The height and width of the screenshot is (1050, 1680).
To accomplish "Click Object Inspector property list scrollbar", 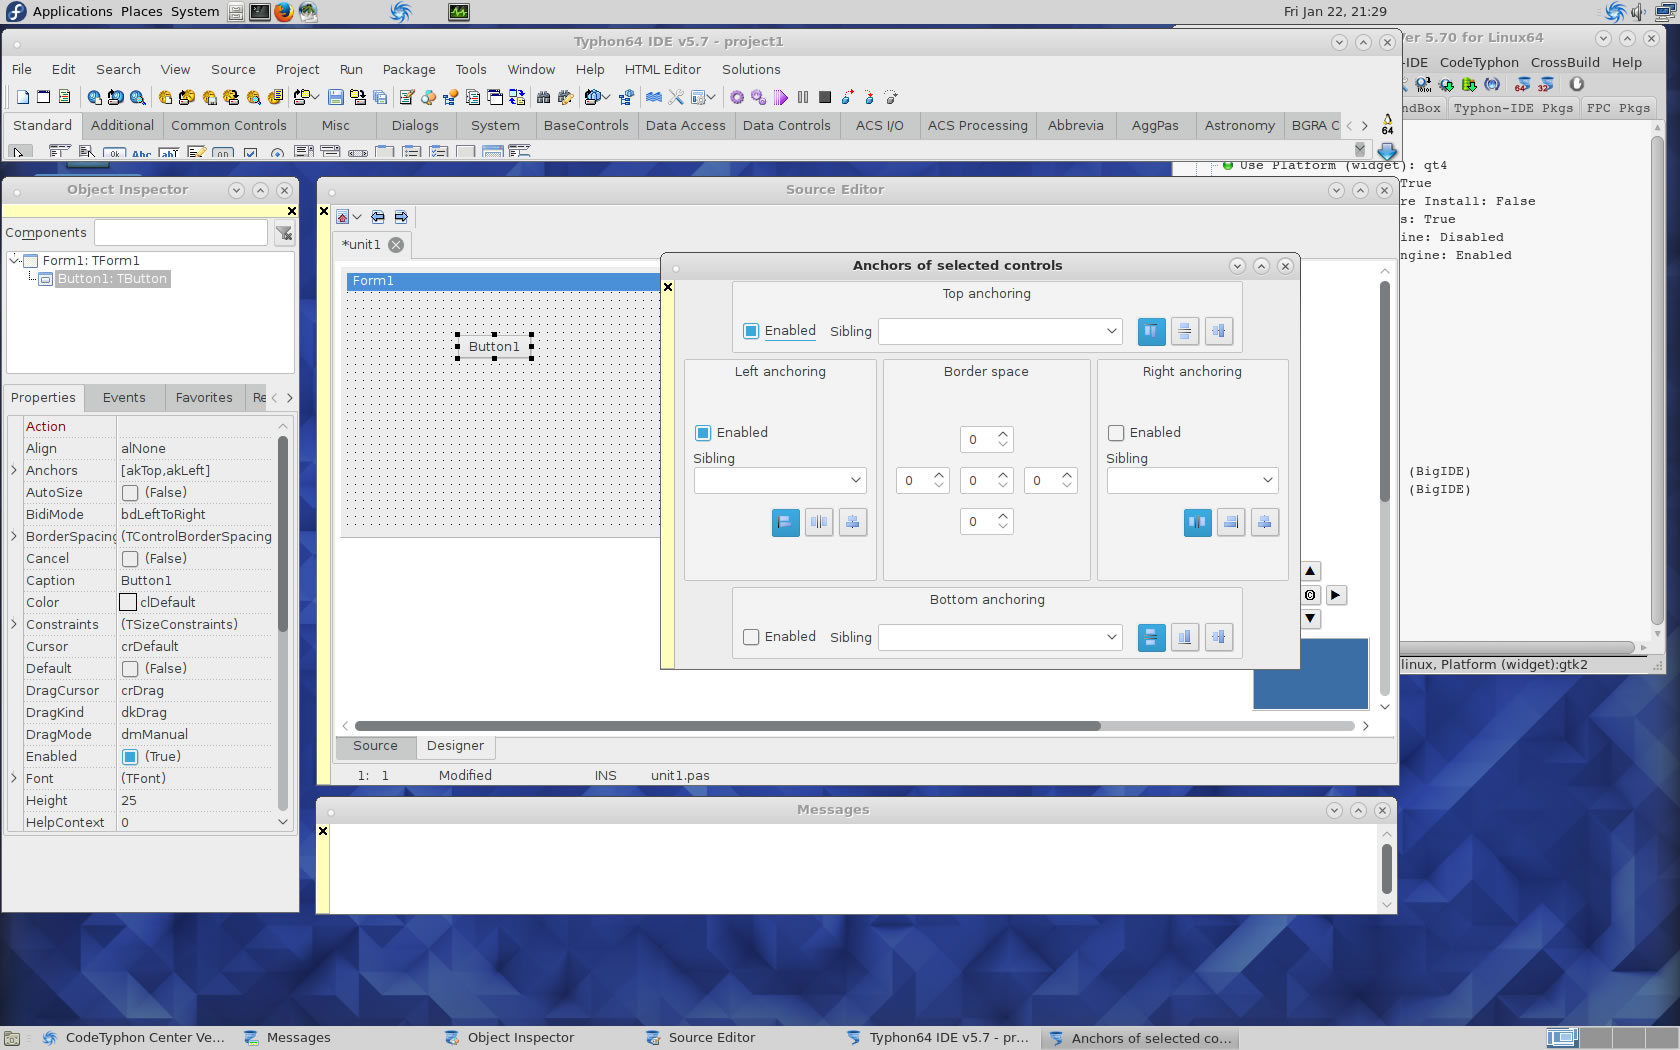I will click(283, 533).
